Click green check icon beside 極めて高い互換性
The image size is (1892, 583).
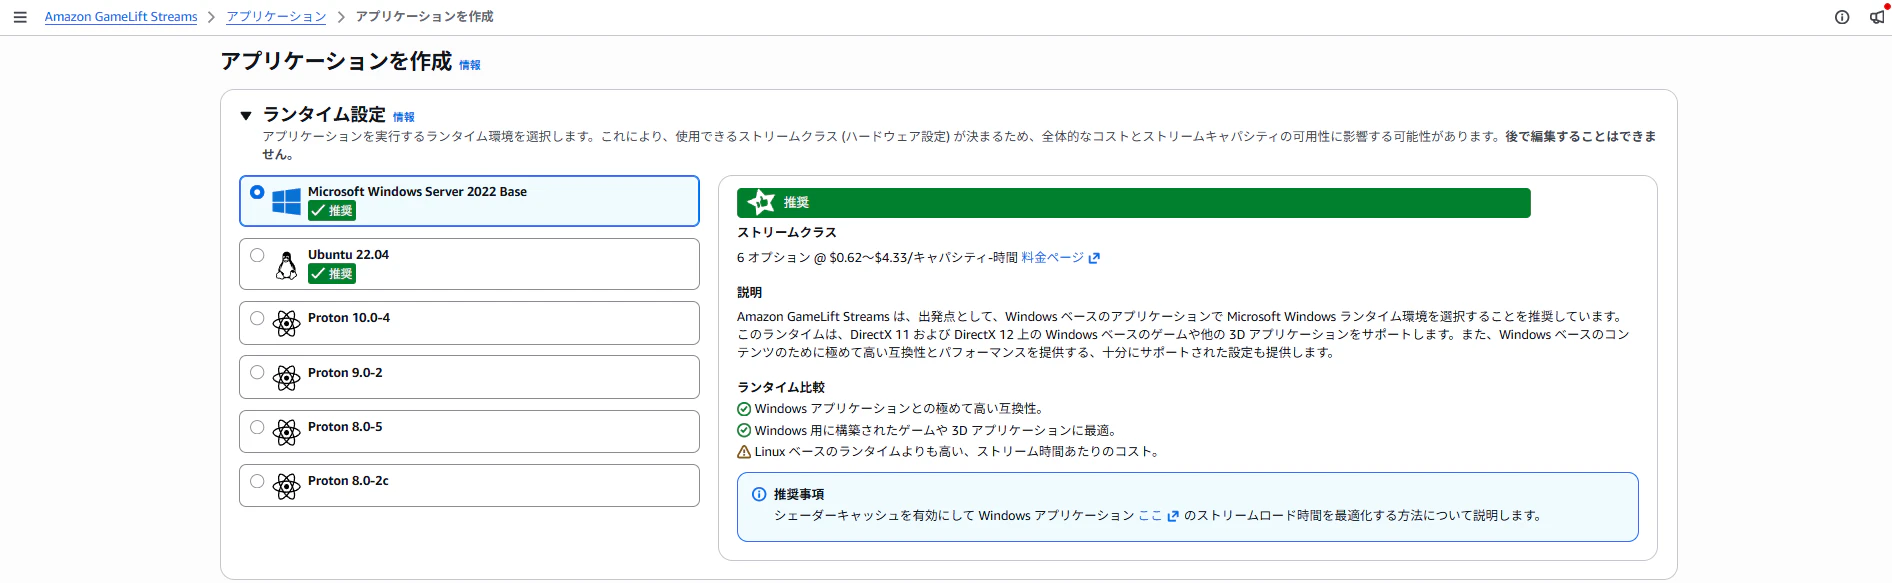coord(744,409)
